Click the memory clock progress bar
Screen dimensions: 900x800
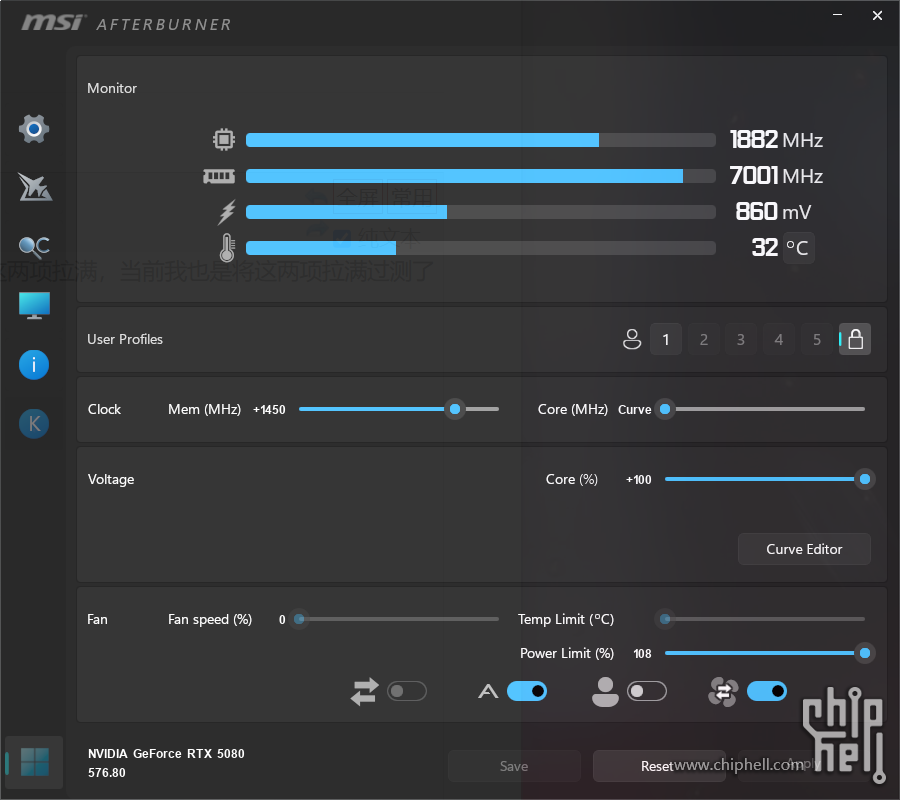tap(481, 176)
